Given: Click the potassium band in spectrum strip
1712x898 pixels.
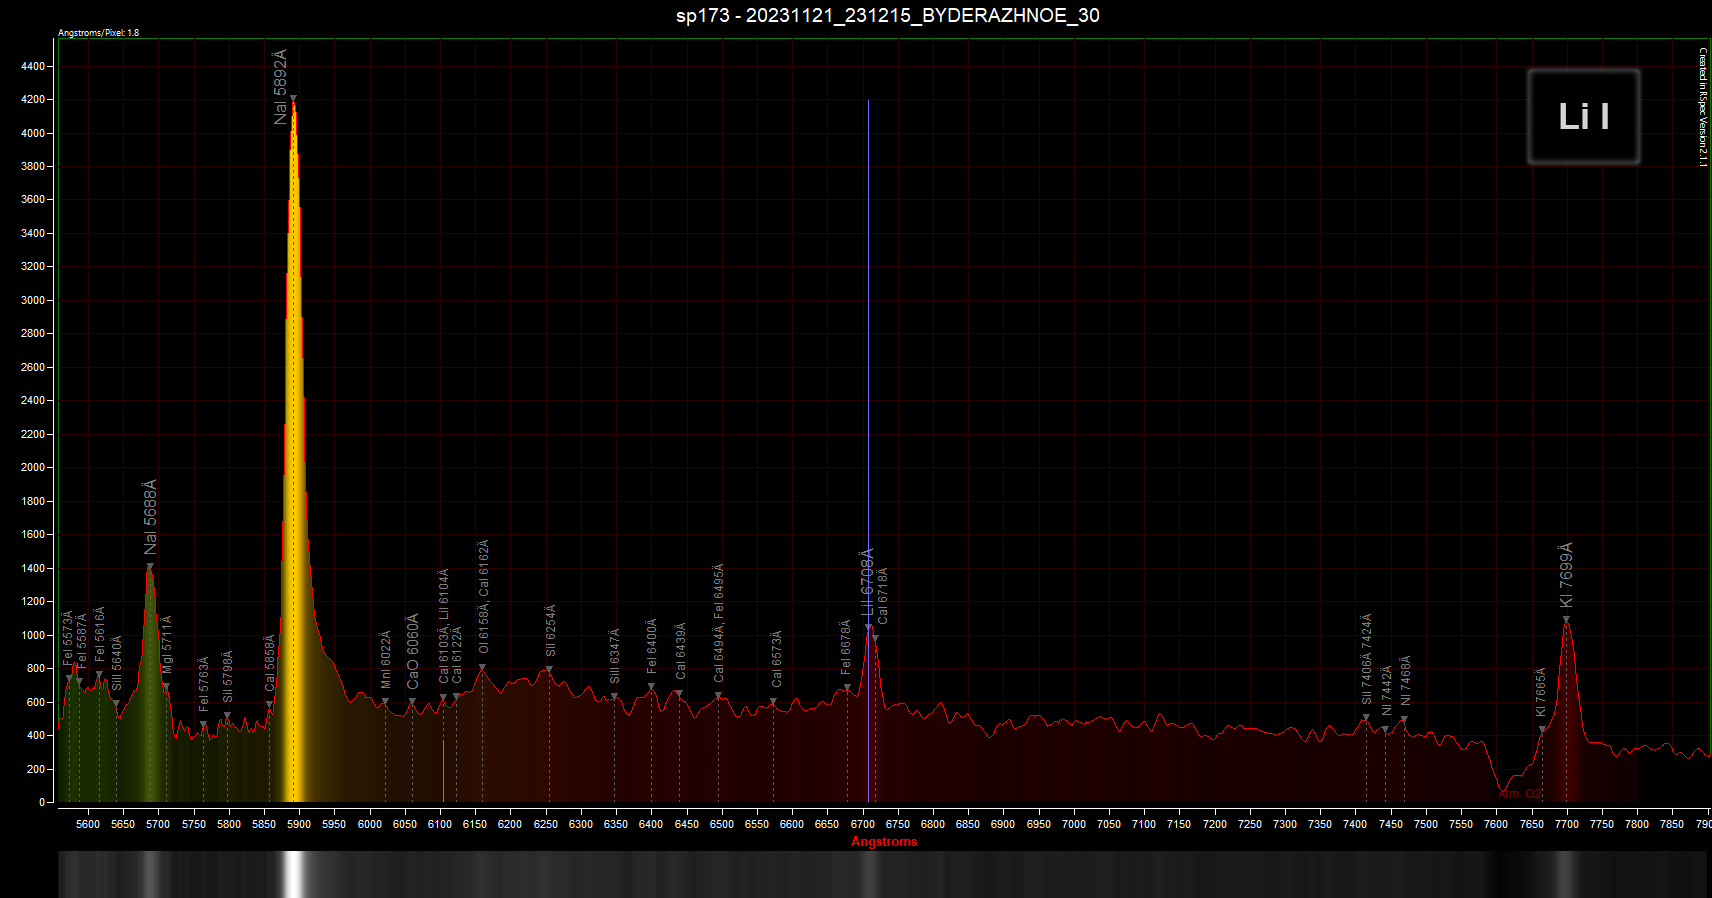Looking at the screenshot, I should click(x=1567, y=874).
